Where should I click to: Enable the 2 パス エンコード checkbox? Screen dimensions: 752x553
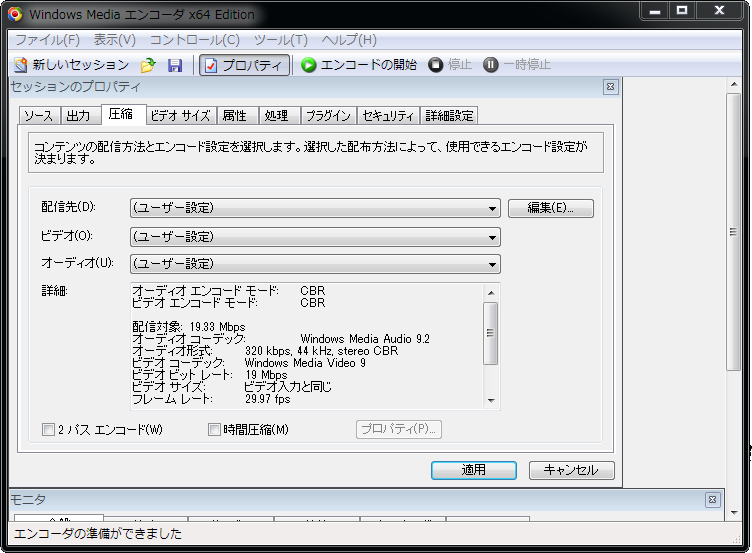[48, 430]
